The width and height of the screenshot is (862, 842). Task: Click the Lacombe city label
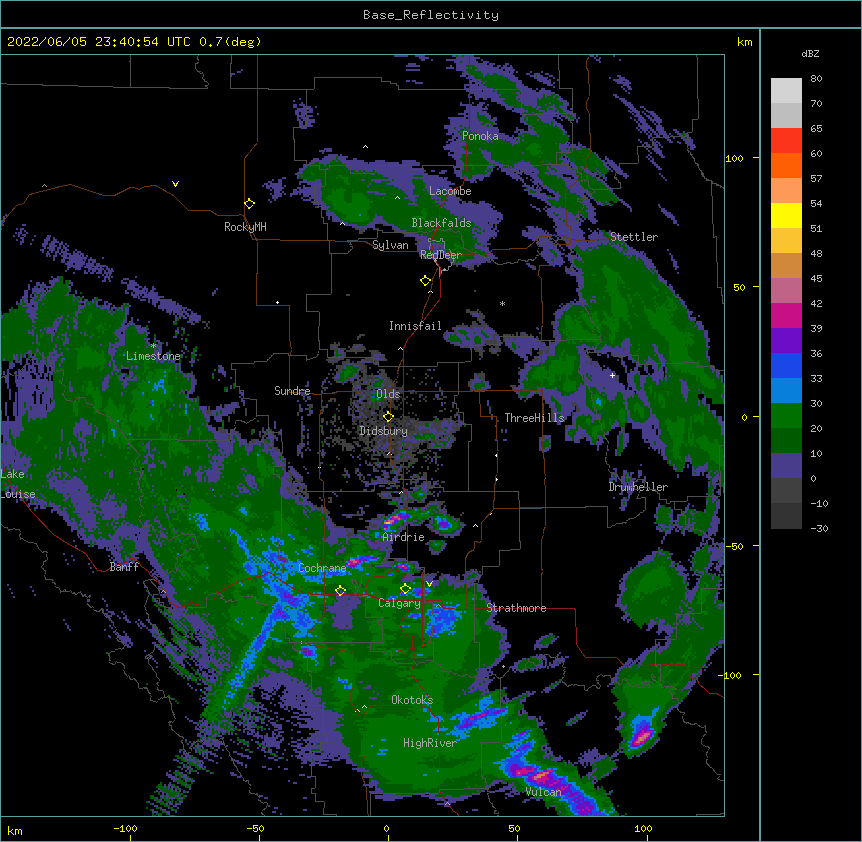(450, 191)
